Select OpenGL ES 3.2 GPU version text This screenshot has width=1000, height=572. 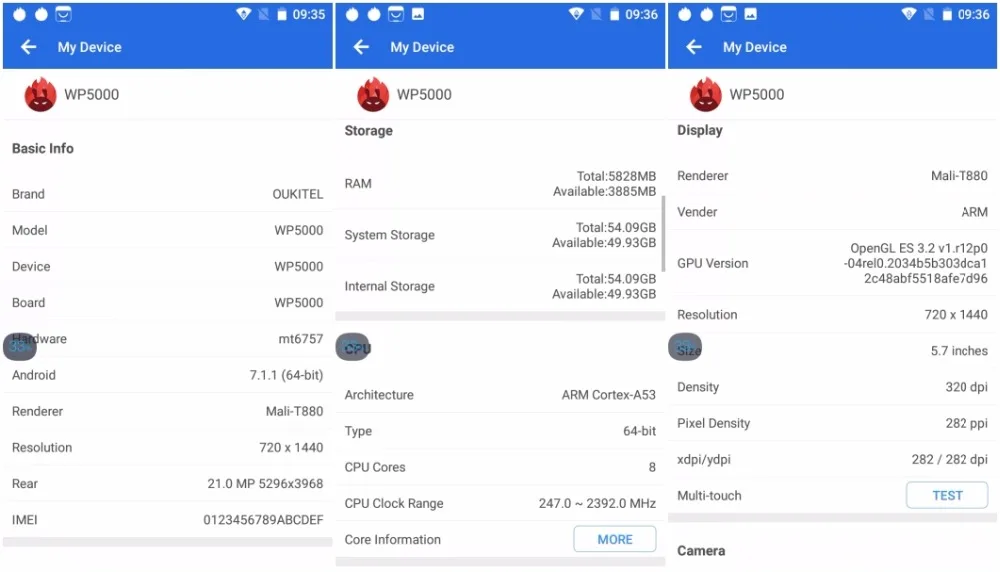[915, 263]
